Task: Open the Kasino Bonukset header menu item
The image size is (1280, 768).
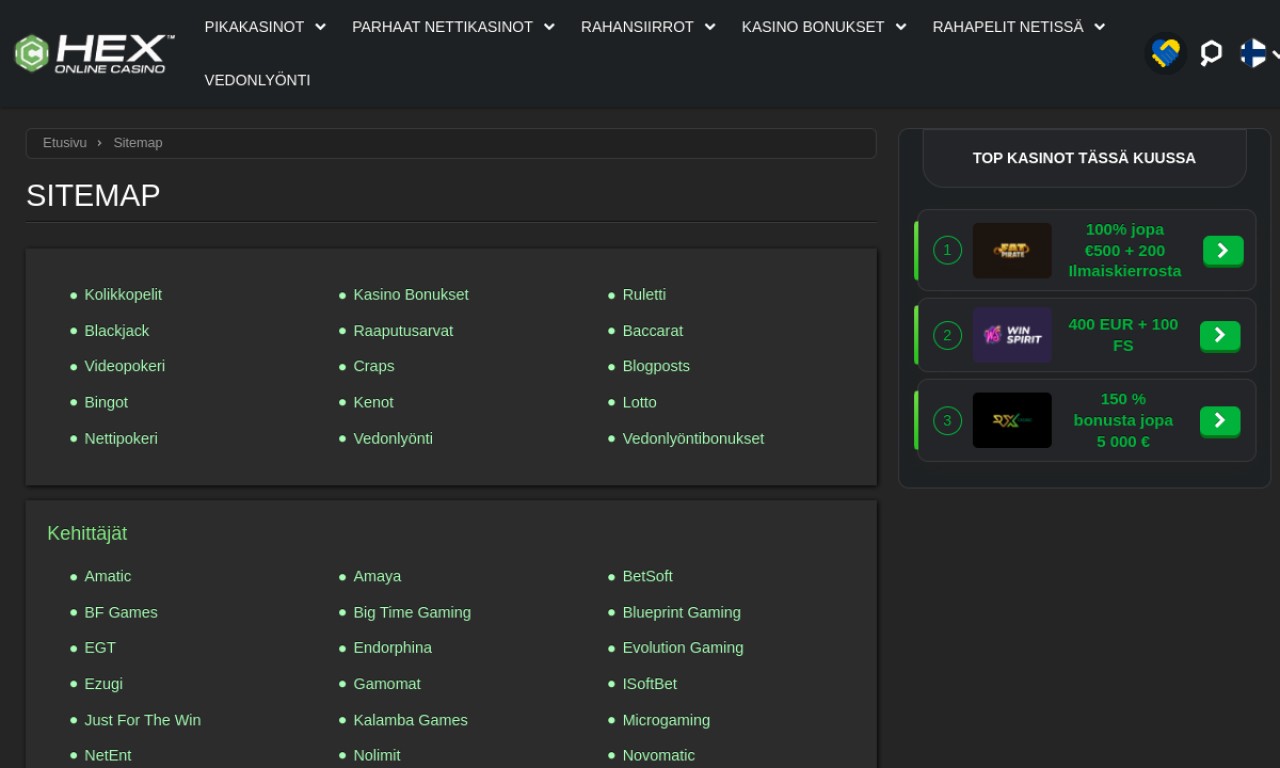Action: tap(813, 27)
